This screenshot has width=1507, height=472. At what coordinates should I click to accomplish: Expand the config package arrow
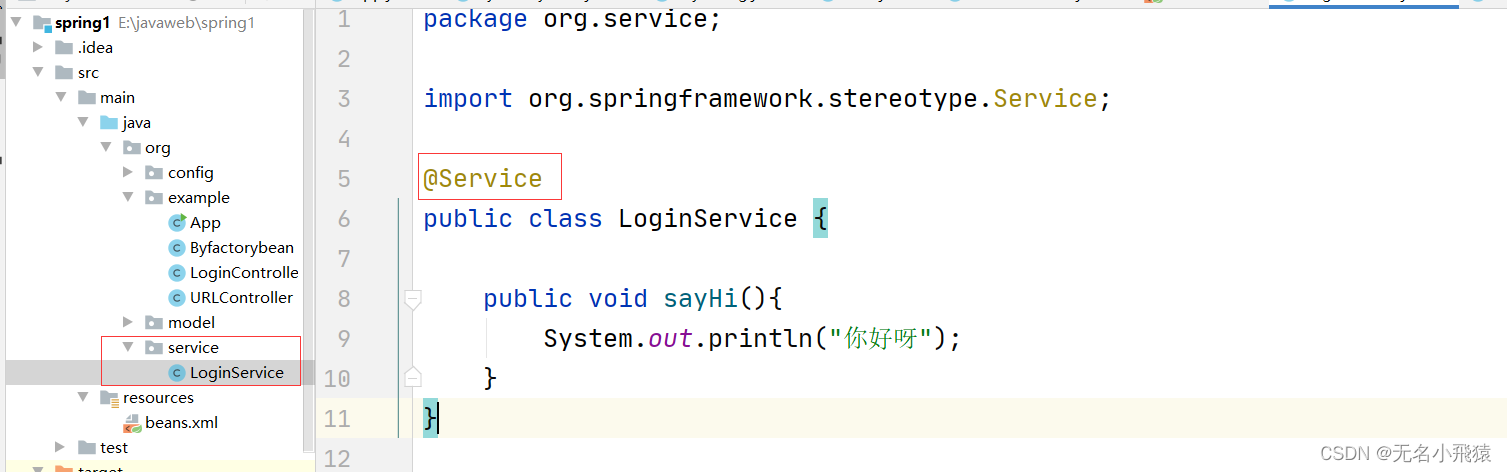click(128, 172)
